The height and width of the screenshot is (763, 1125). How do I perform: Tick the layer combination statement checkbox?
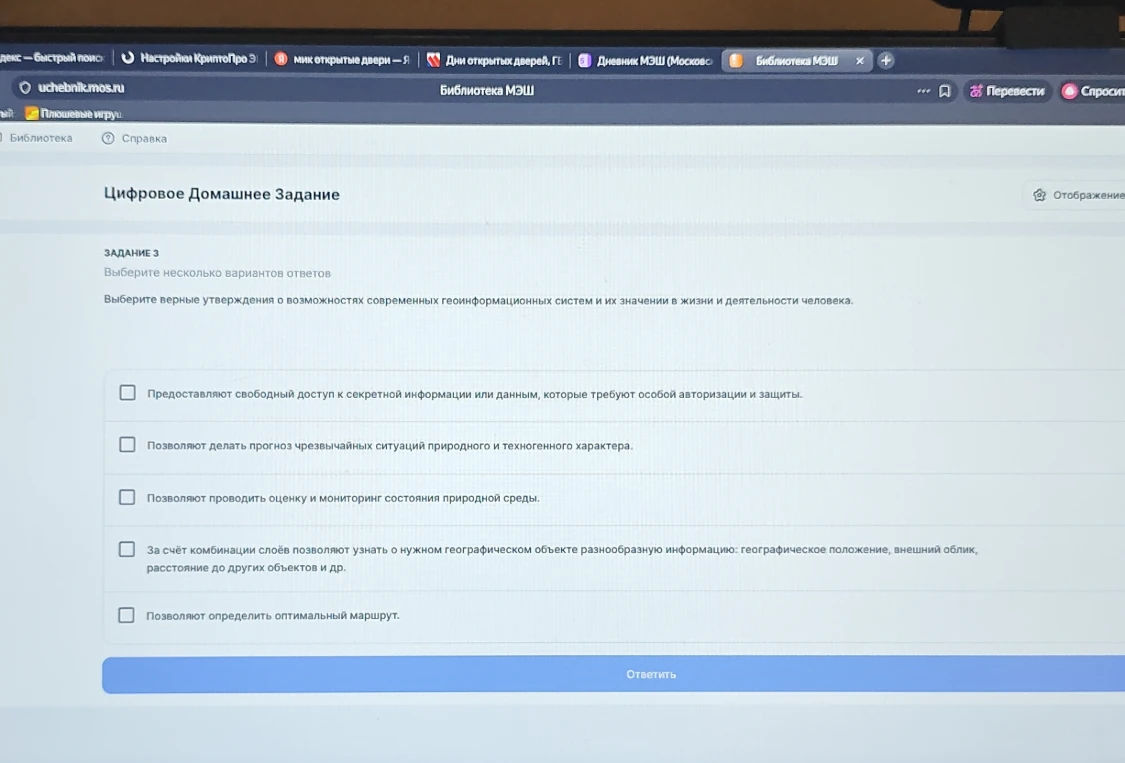tap(126, 549)
